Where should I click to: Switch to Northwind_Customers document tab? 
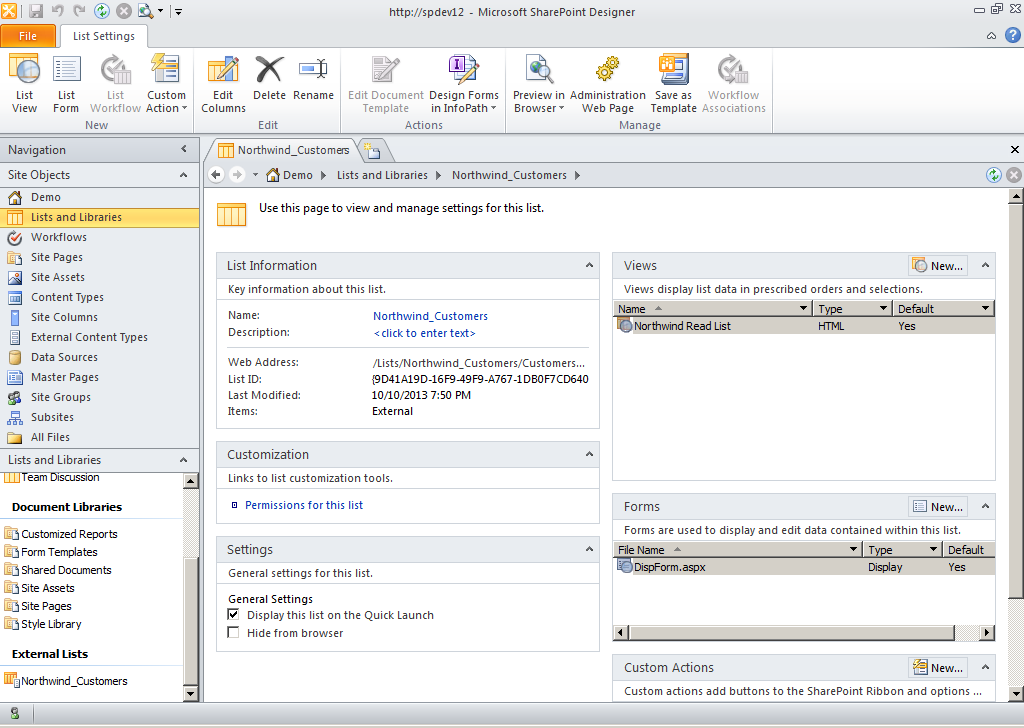point(284,150)
